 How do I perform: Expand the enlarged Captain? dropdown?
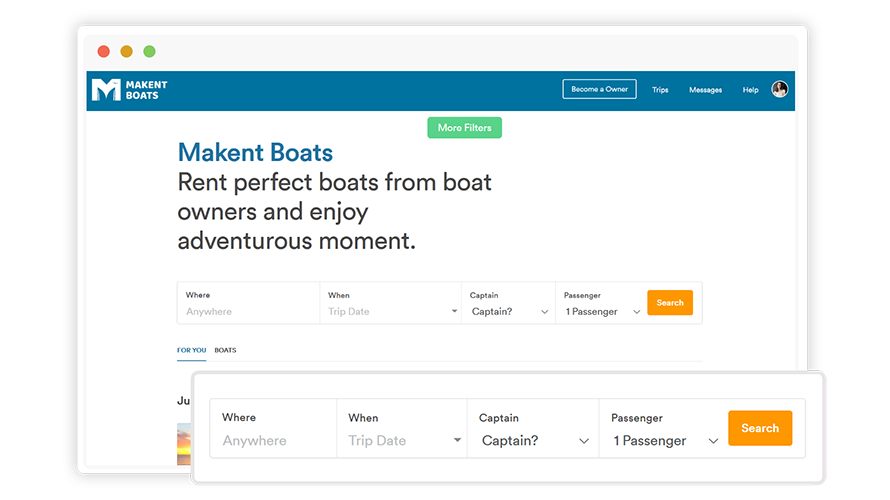pyautogui.click(x=534, y=440)
